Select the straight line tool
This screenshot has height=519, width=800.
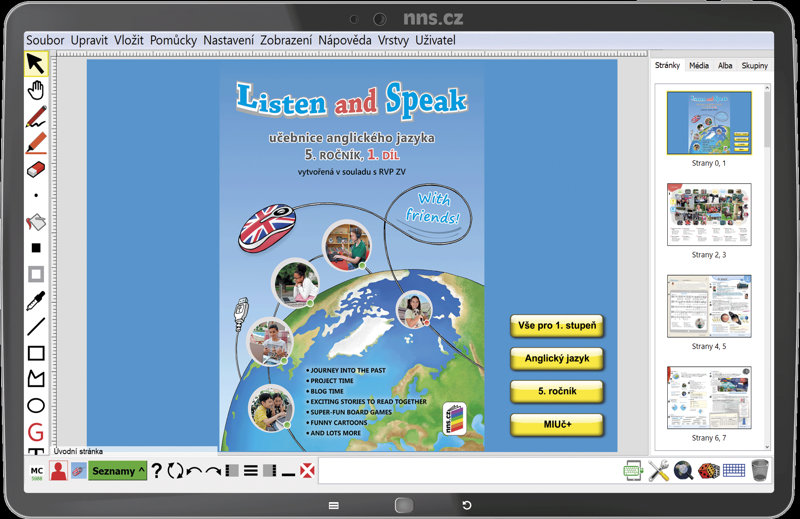click(x=36, y=327)
